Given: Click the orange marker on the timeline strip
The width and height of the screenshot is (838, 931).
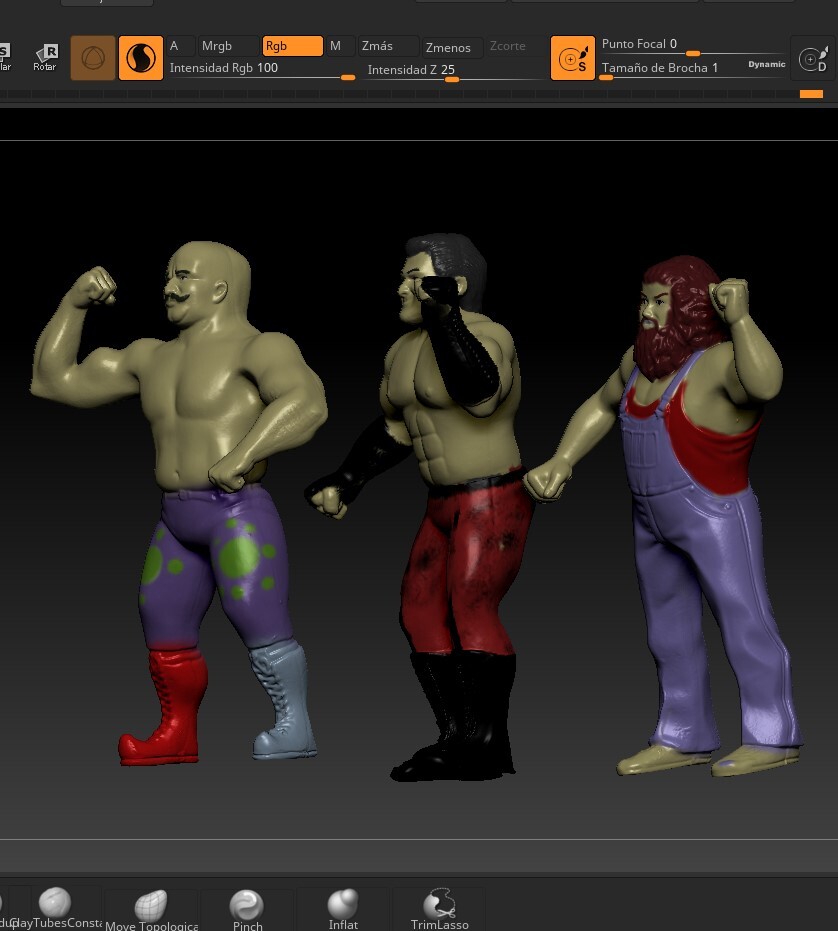Looking at the screenshot, I should click(x=811, y=94).
